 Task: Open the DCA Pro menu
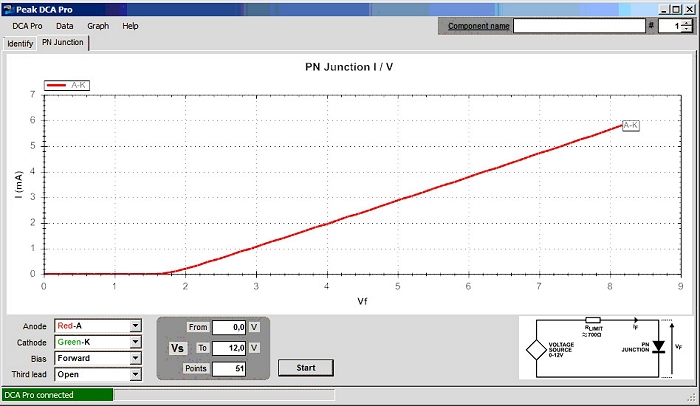click(x=27, y=25)
